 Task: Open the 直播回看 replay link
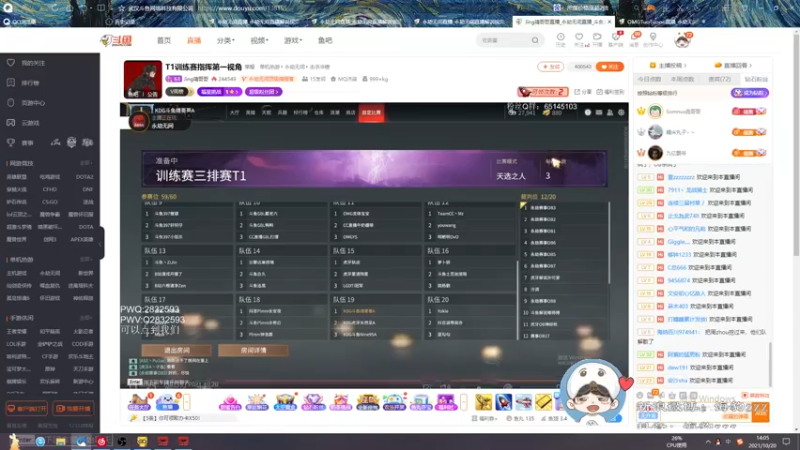pos(734,65)
